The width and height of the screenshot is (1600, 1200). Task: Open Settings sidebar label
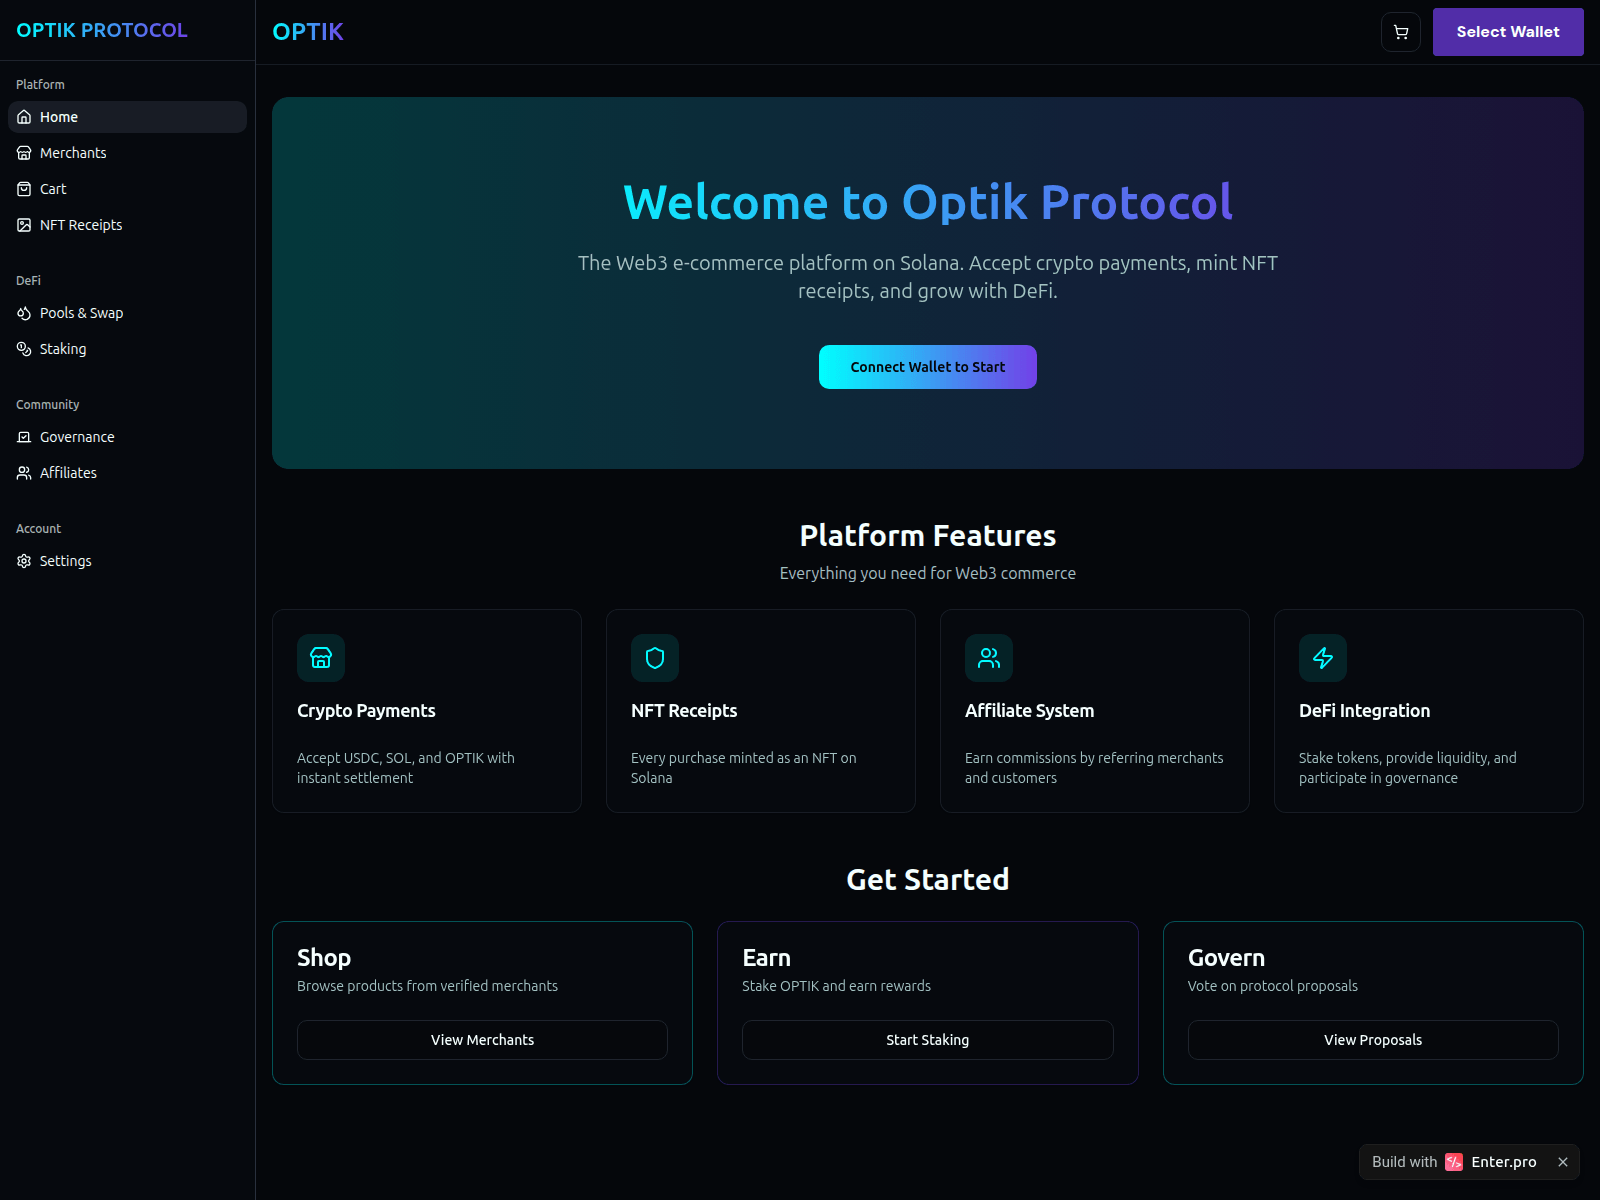click(66, 561)
